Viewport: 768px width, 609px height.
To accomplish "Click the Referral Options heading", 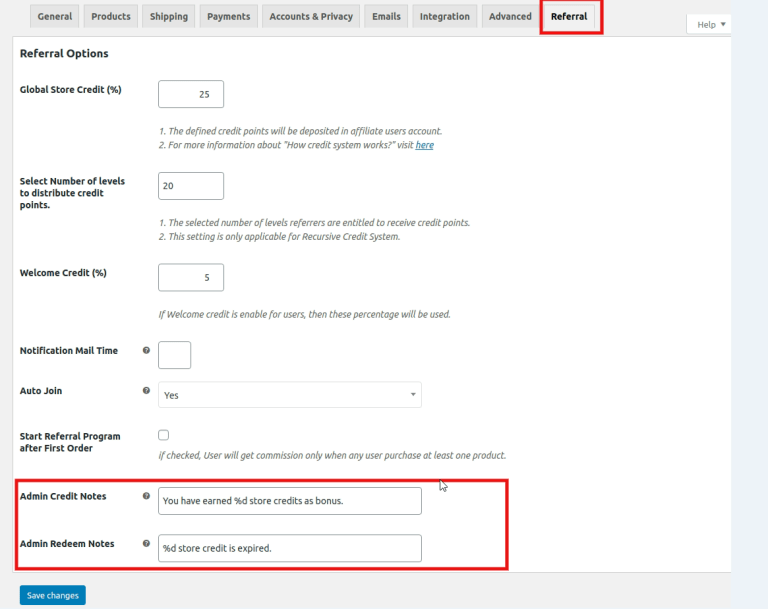I will [x=64, y=53].
